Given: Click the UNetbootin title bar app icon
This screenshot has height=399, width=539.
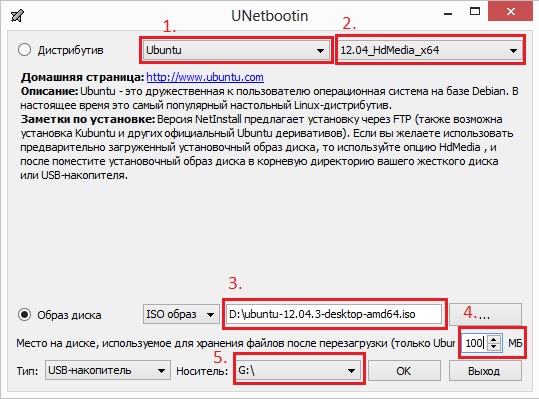Looking at the screenshot, I should point(18,15).
